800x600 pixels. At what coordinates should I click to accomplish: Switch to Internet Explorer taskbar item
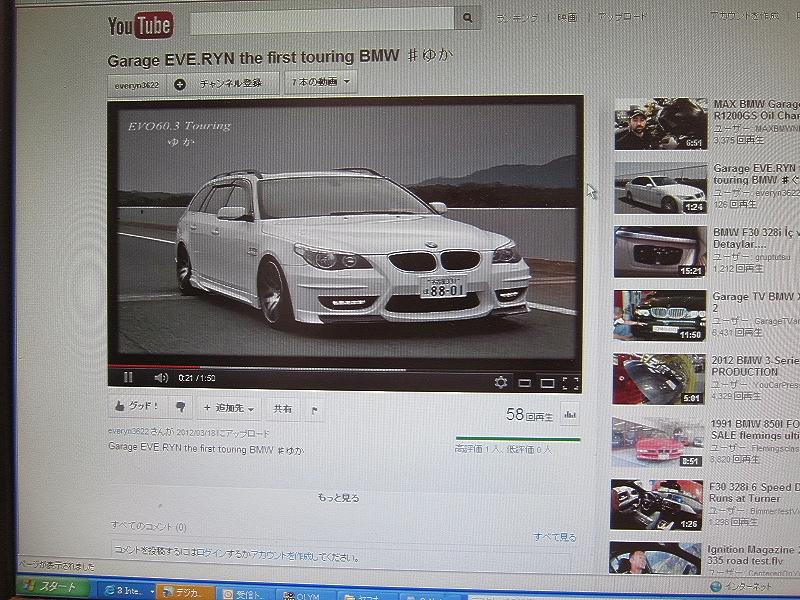pos(126,590)
